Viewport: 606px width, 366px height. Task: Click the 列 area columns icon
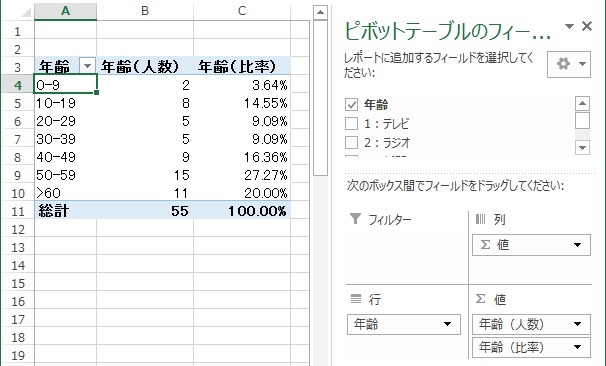[x=480, y=219]
